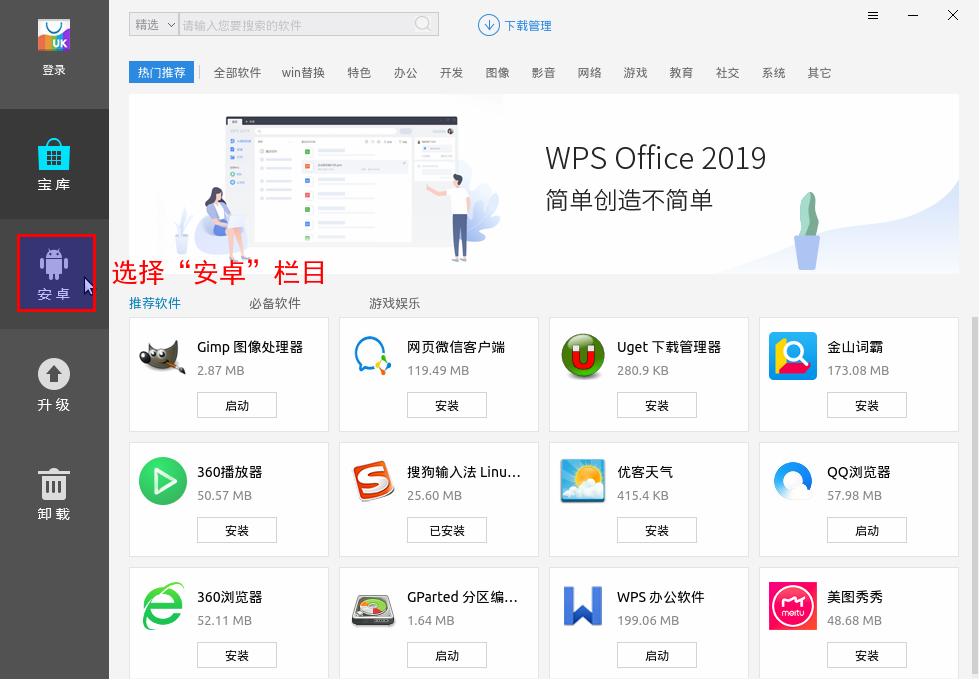Click the 金山词霸 app icon

(792, 356)
